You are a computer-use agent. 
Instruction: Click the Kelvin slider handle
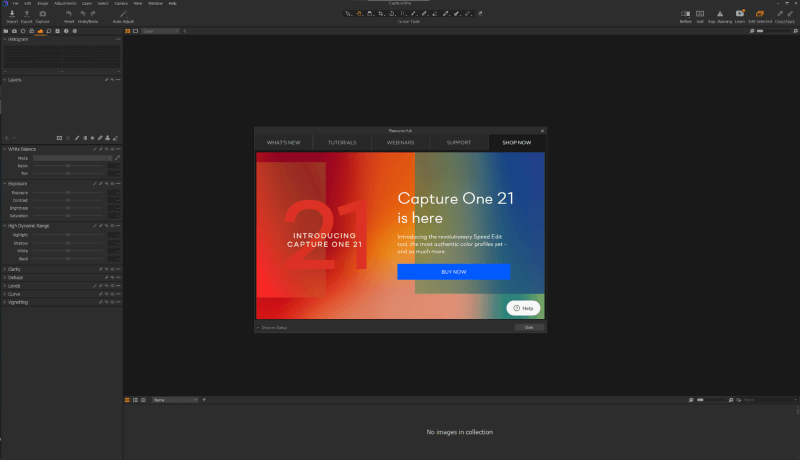point(68,166)
